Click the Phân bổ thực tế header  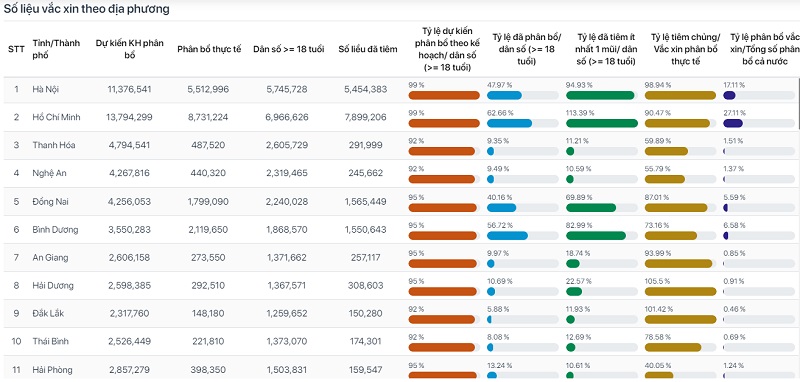208,49
